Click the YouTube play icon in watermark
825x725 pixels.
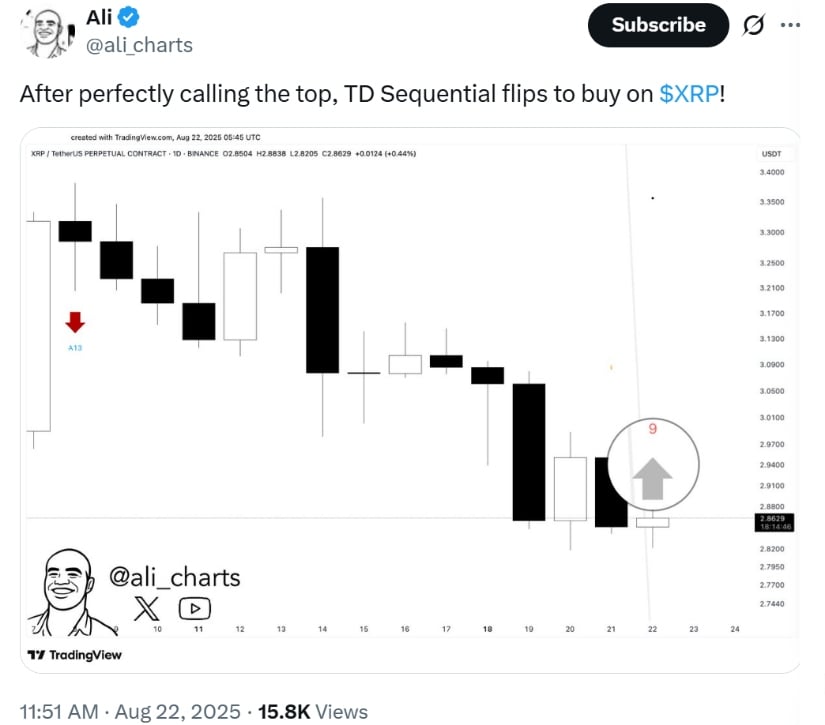pyautogui.click(x=195, y=609)
